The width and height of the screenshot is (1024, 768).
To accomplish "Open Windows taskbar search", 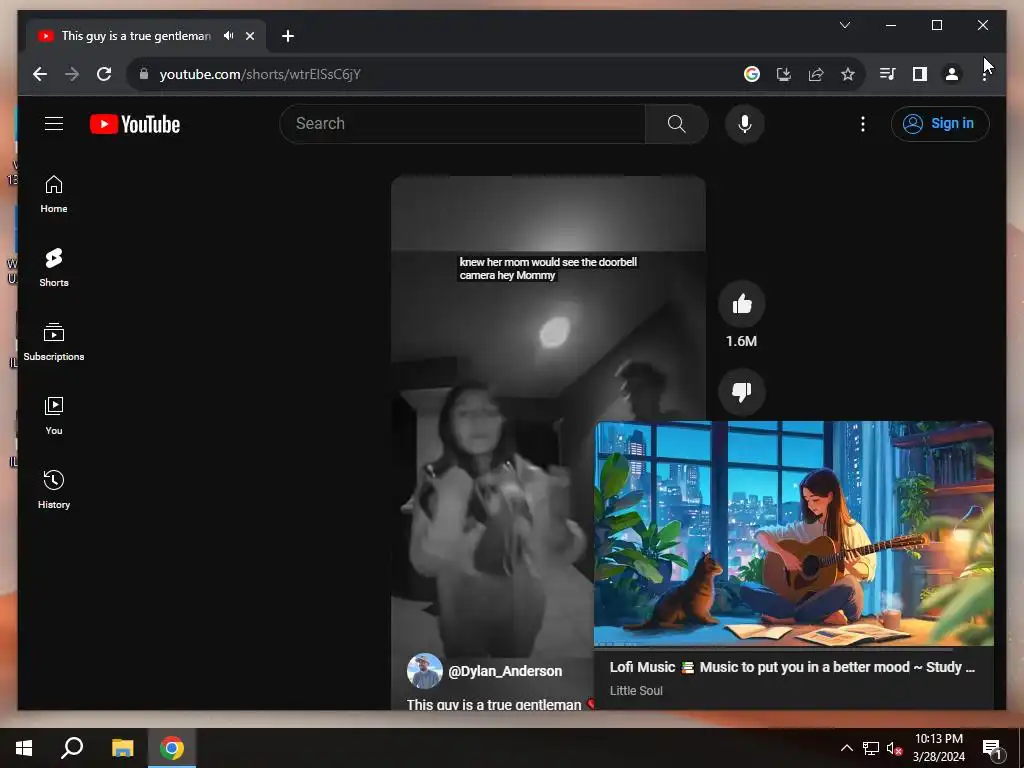I will click(x=72, y=748).
